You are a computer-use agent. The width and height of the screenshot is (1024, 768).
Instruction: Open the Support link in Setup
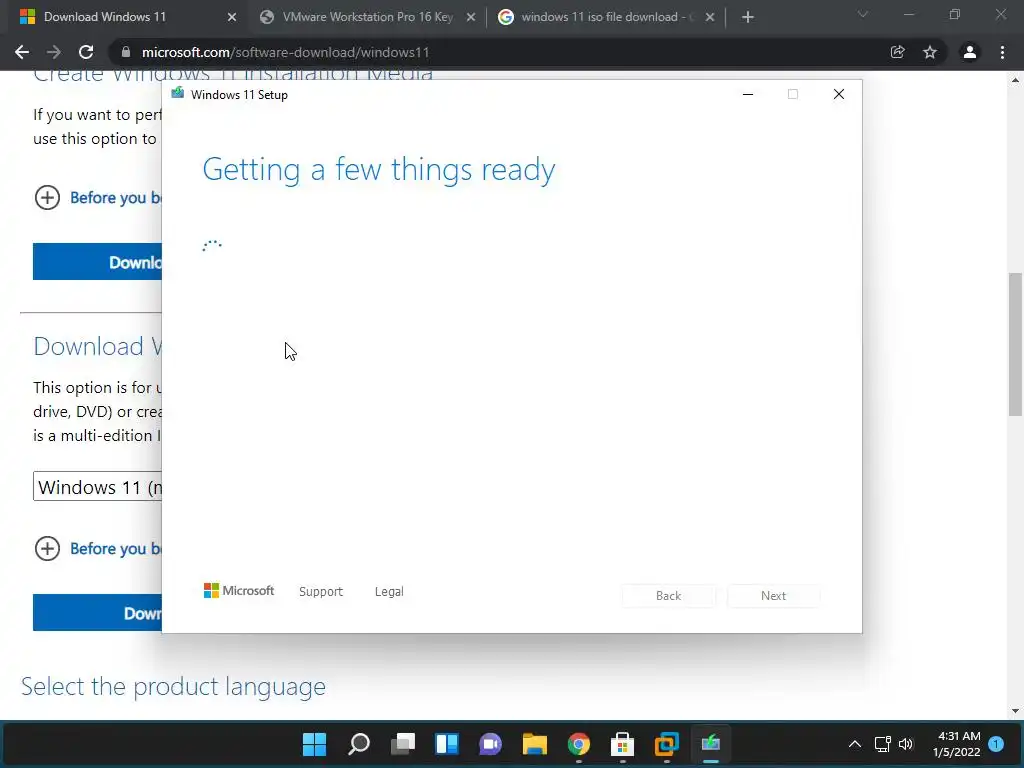pos(321,591)
